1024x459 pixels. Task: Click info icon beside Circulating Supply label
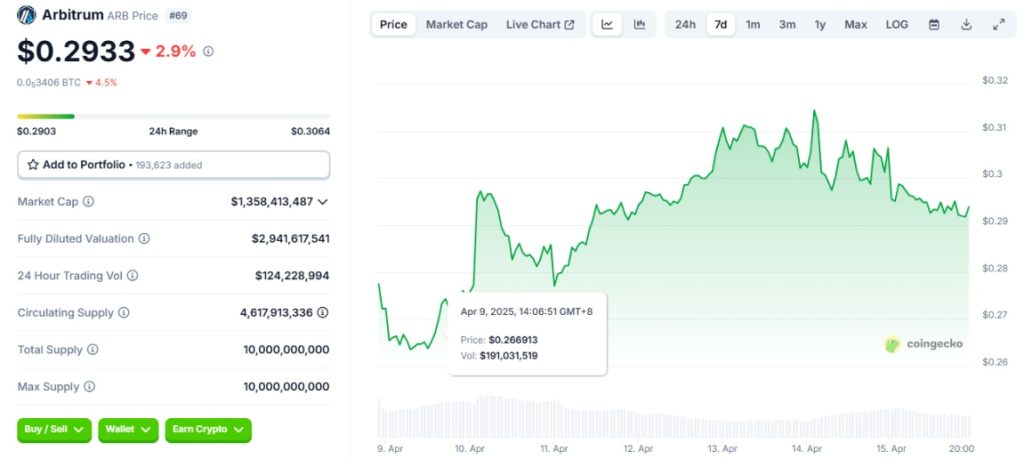pos(123,313)
